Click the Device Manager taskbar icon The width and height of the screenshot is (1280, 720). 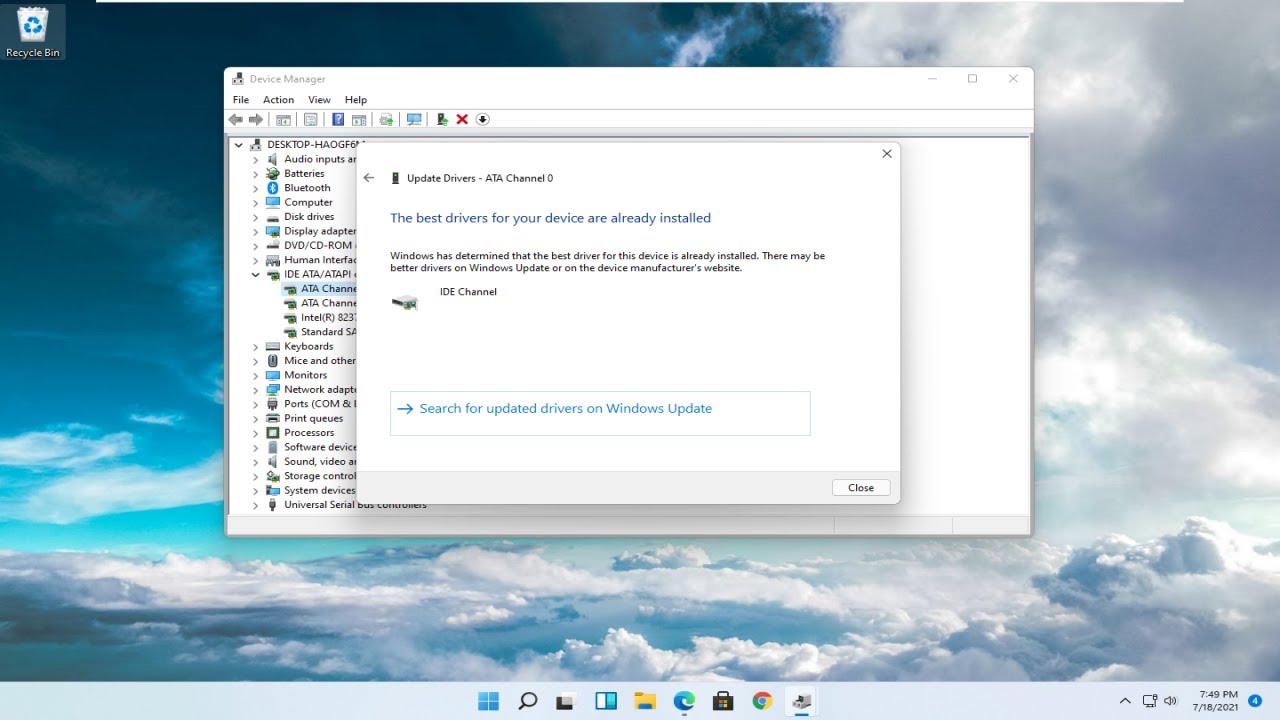click(801, 701)
